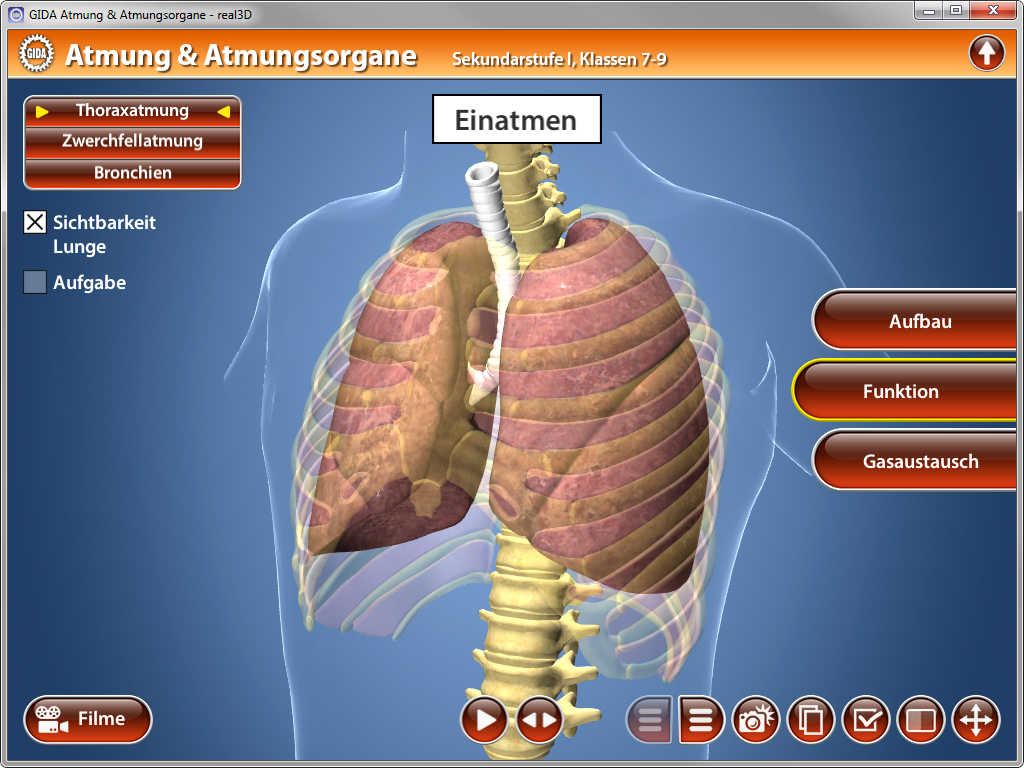This screenshot has width=1024, height=768.
Task: Click the GIDA logo in header
Action: (x=36, y=54)
